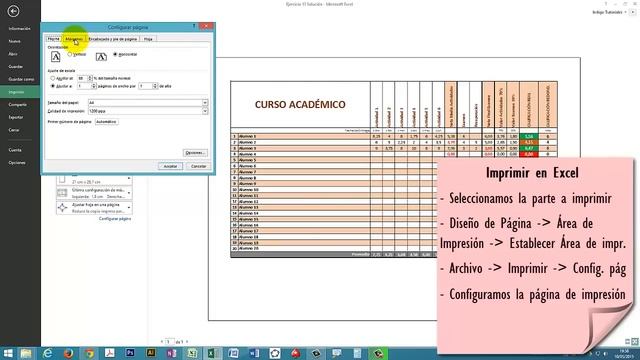Image resolution: width=640 pixels, height=360 pixels.
Task: Click the paper size page icon
Action: [x=62, y=179]
